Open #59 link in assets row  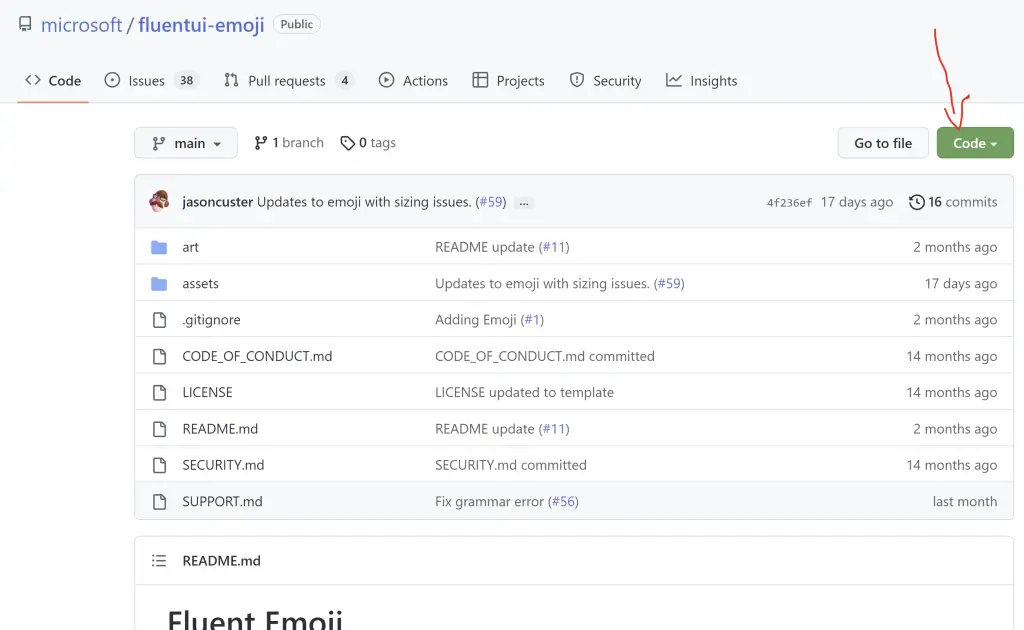[669, 283]
